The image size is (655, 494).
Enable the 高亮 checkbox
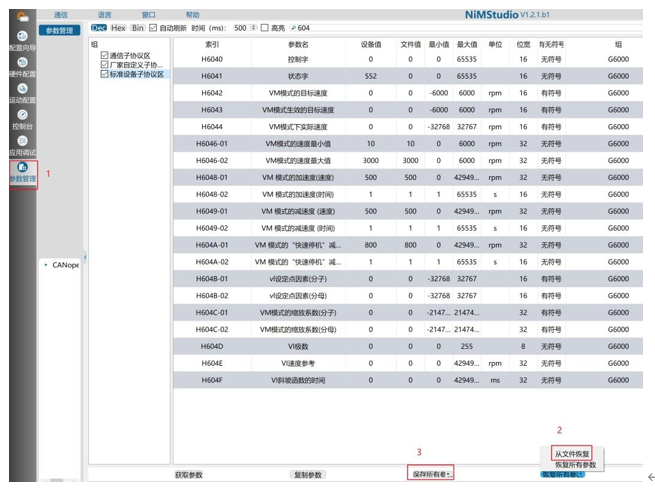264,28
